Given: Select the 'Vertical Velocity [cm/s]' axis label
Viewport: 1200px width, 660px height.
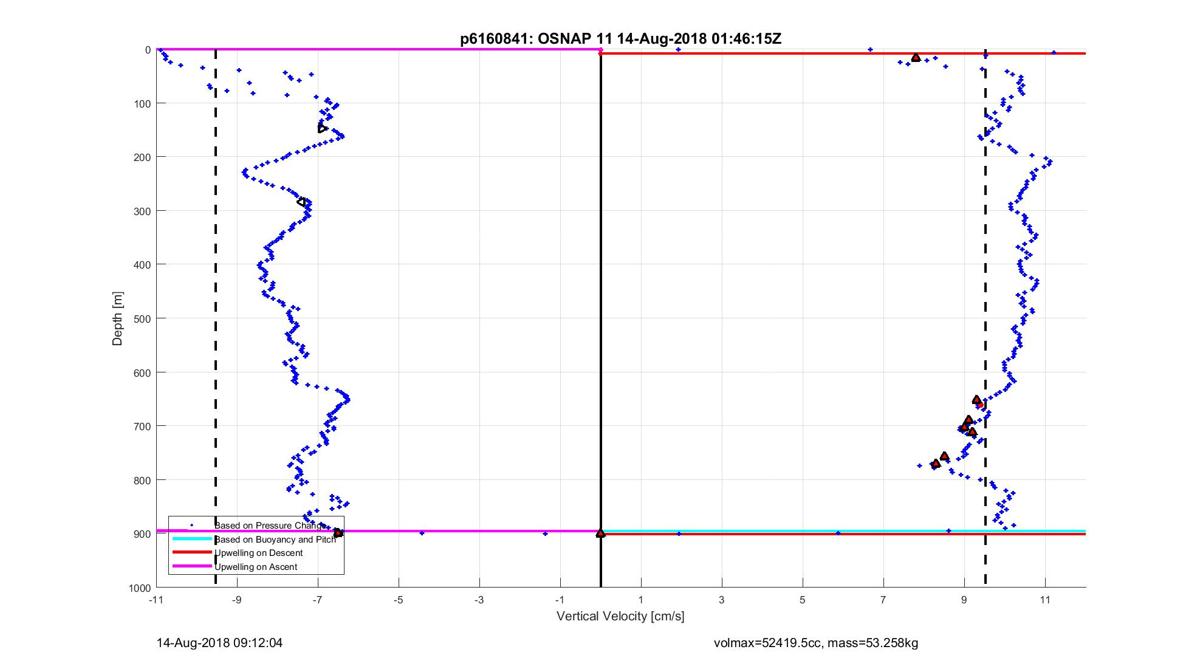Looking at the screenshot, I should click(x=620, y=616).
